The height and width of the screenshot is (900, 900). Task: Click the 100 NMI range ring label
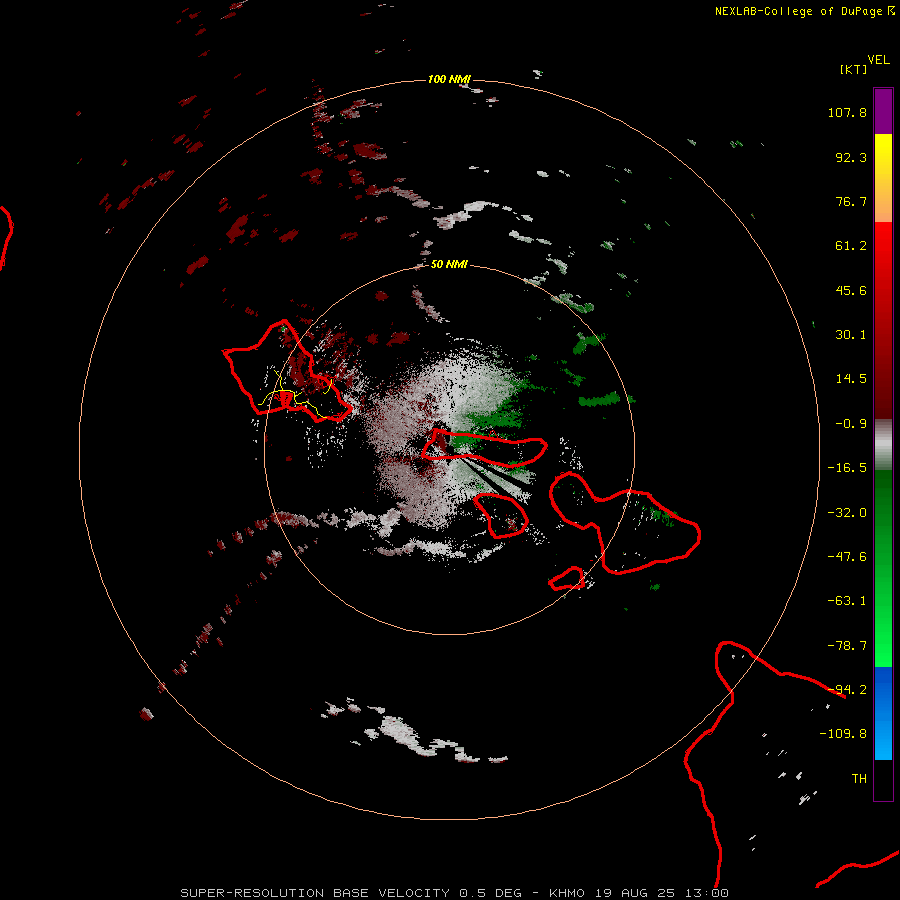[449, 79]
